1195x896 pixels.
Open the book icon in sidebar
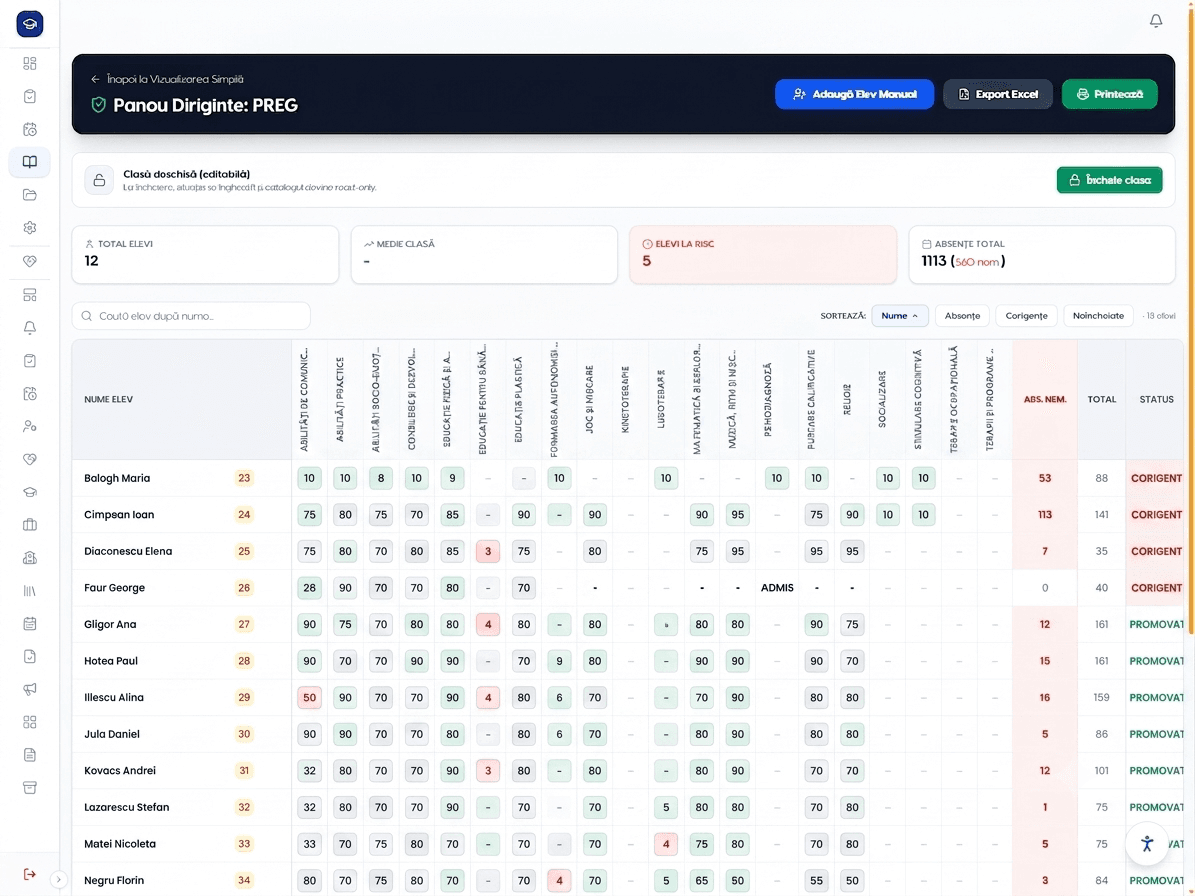[x=30, y=162]
